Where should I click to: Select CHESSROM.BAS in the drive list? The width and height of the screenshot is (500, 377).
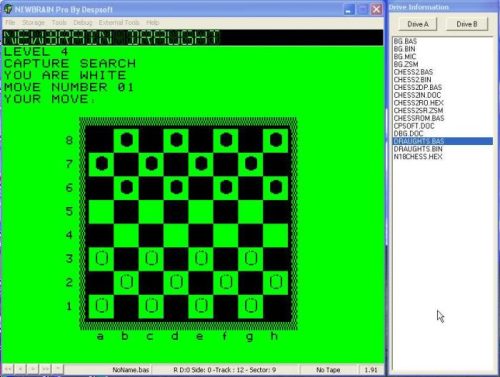click(419, 118)
